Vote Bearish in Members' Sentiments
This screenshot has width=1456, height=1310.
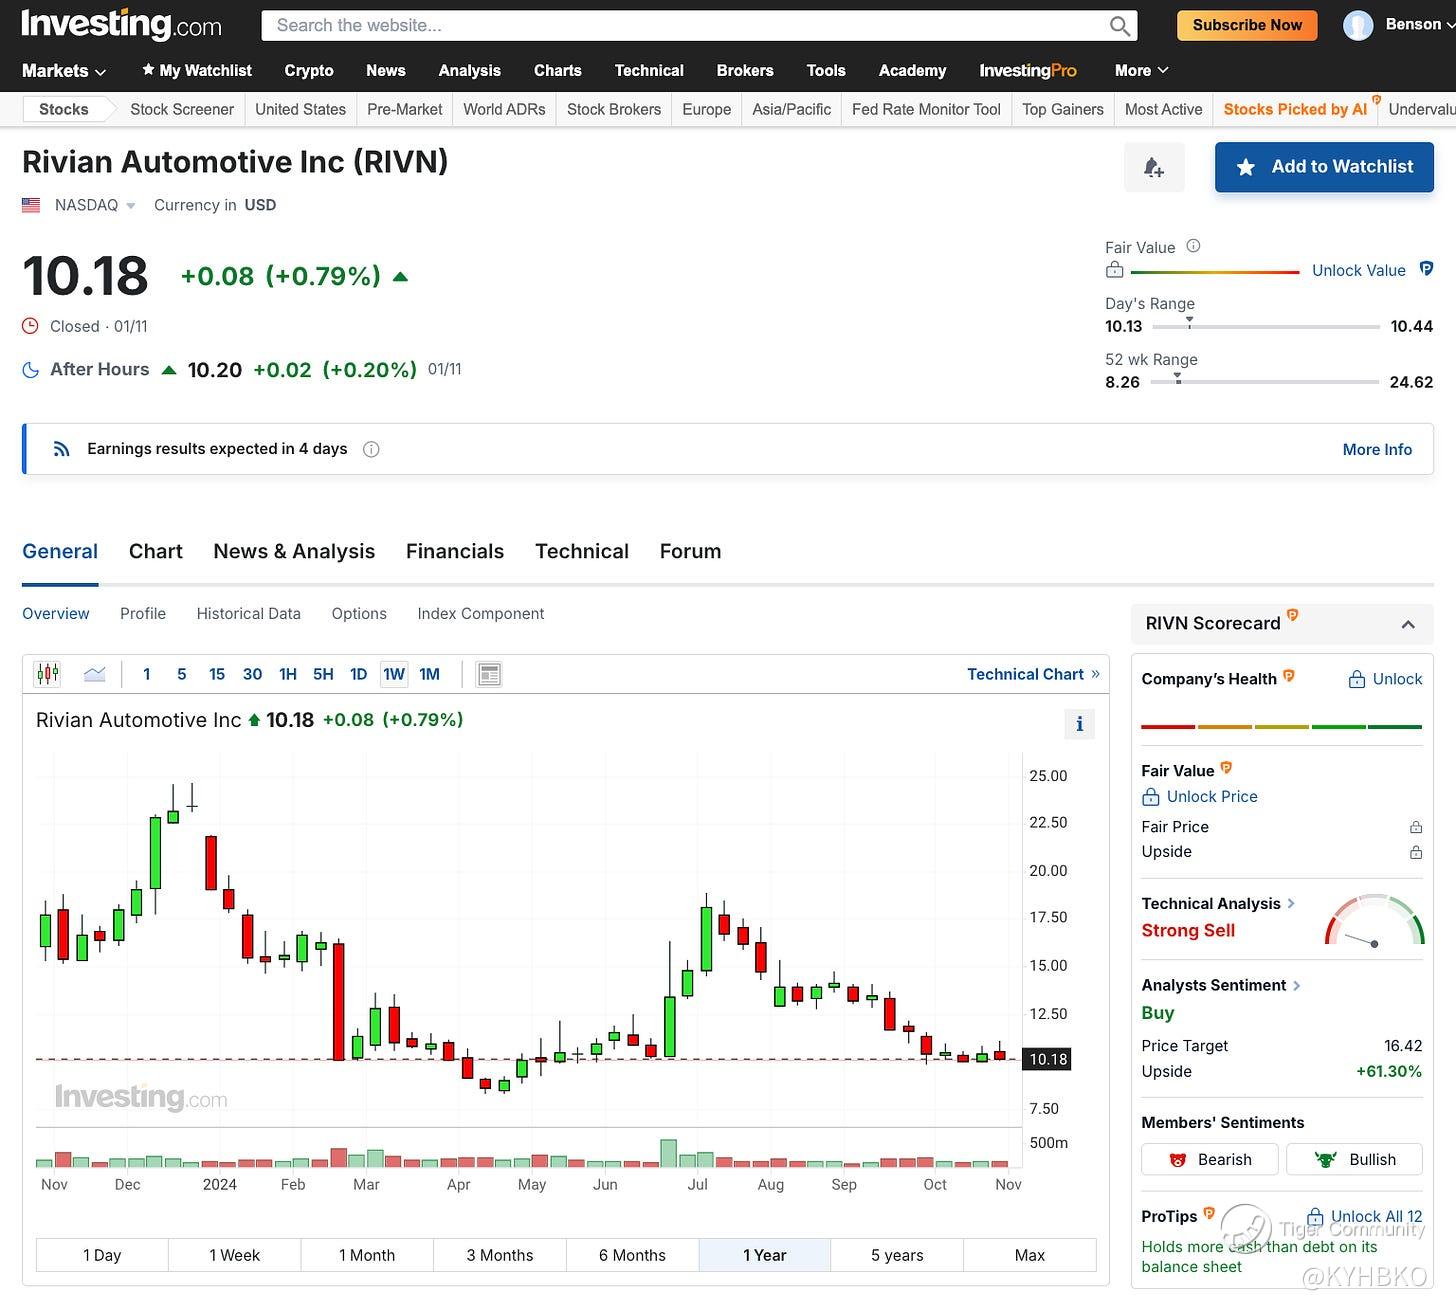coord(1210,1159)
